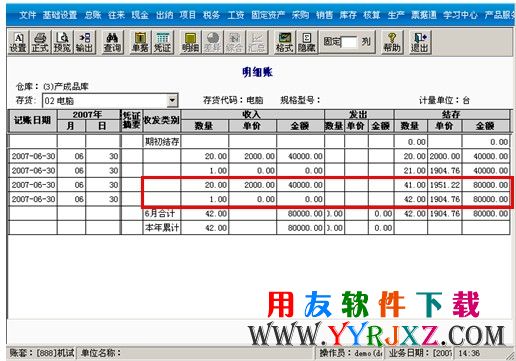Select the 1951.22 unit price cell
The width and height of the screenshot is (516, 361).
[x=445, y=185]
